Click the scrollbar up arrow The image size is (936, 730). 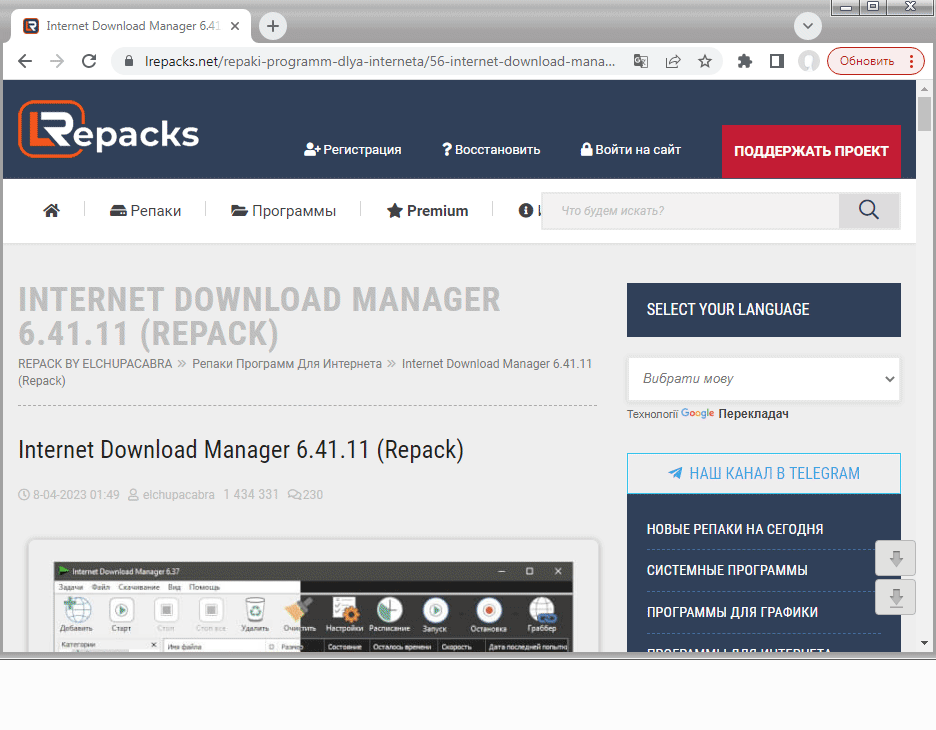coord(924,88)
